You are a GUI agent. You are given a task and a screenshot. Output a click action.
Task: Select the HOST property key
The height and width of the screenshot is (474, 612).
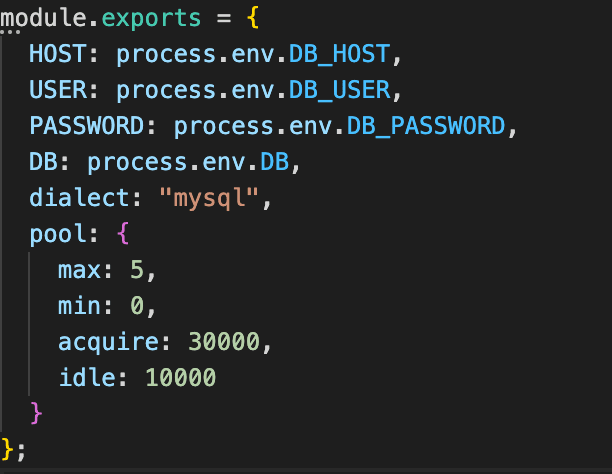point(57,53)
